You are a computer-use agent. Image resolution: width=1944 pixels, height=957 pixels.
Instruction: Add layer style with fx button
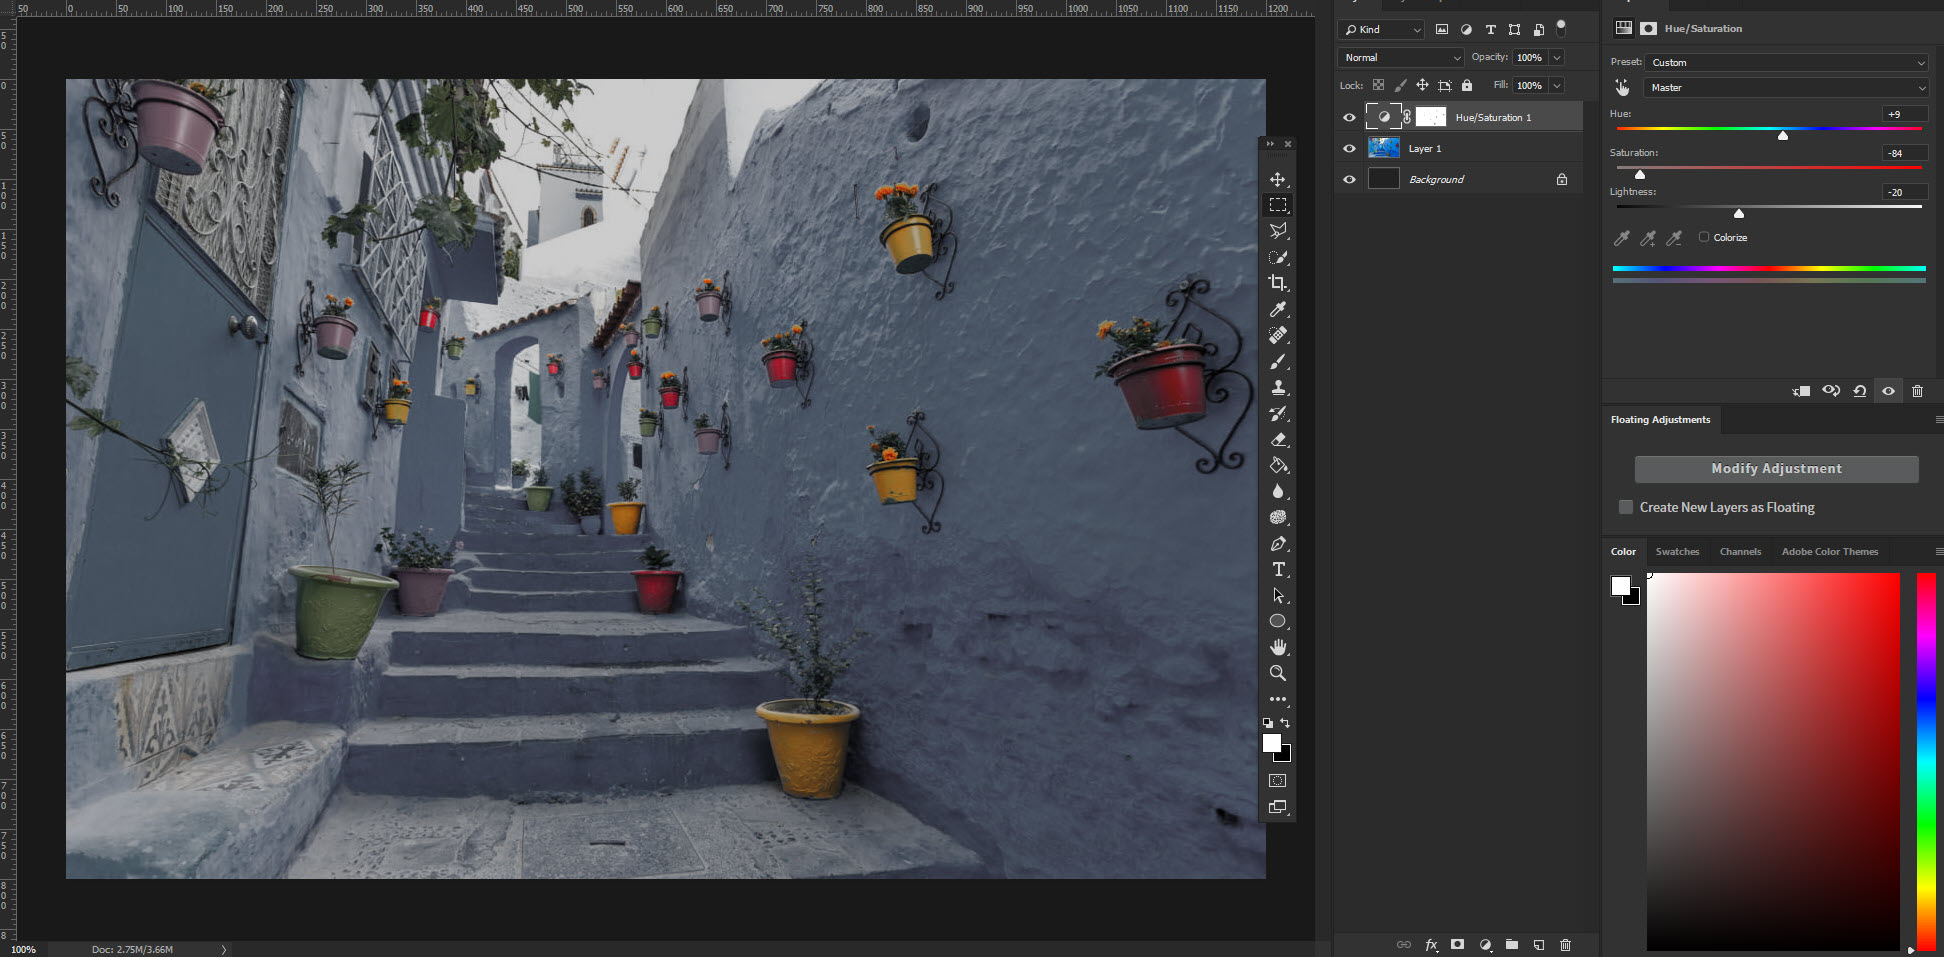[1431, 944]
